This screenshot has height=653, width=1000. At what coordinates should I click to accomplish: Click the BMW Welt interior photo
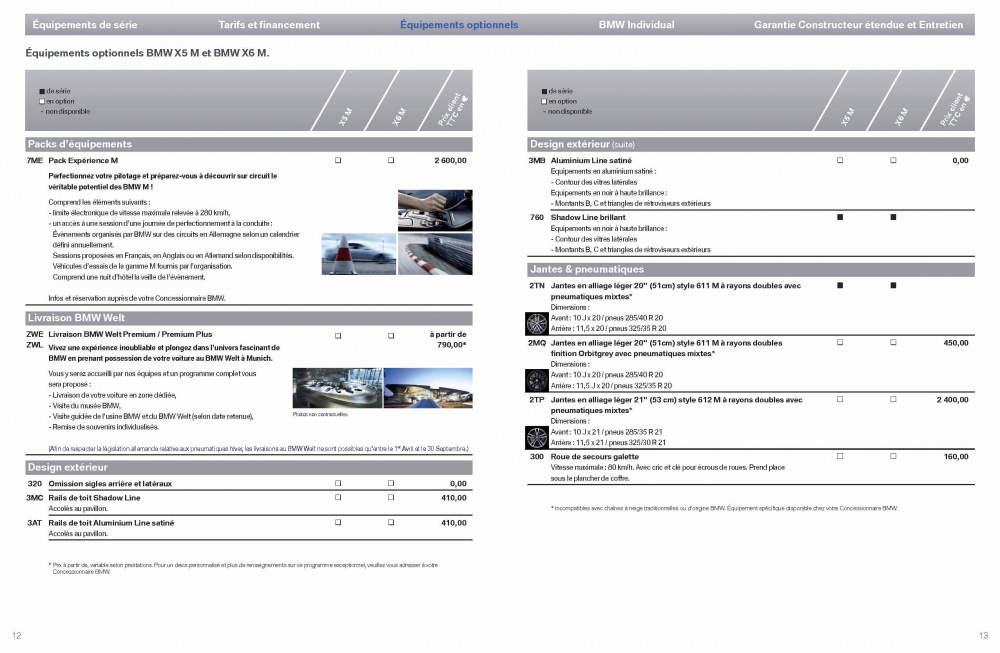[x=337, y=388]
